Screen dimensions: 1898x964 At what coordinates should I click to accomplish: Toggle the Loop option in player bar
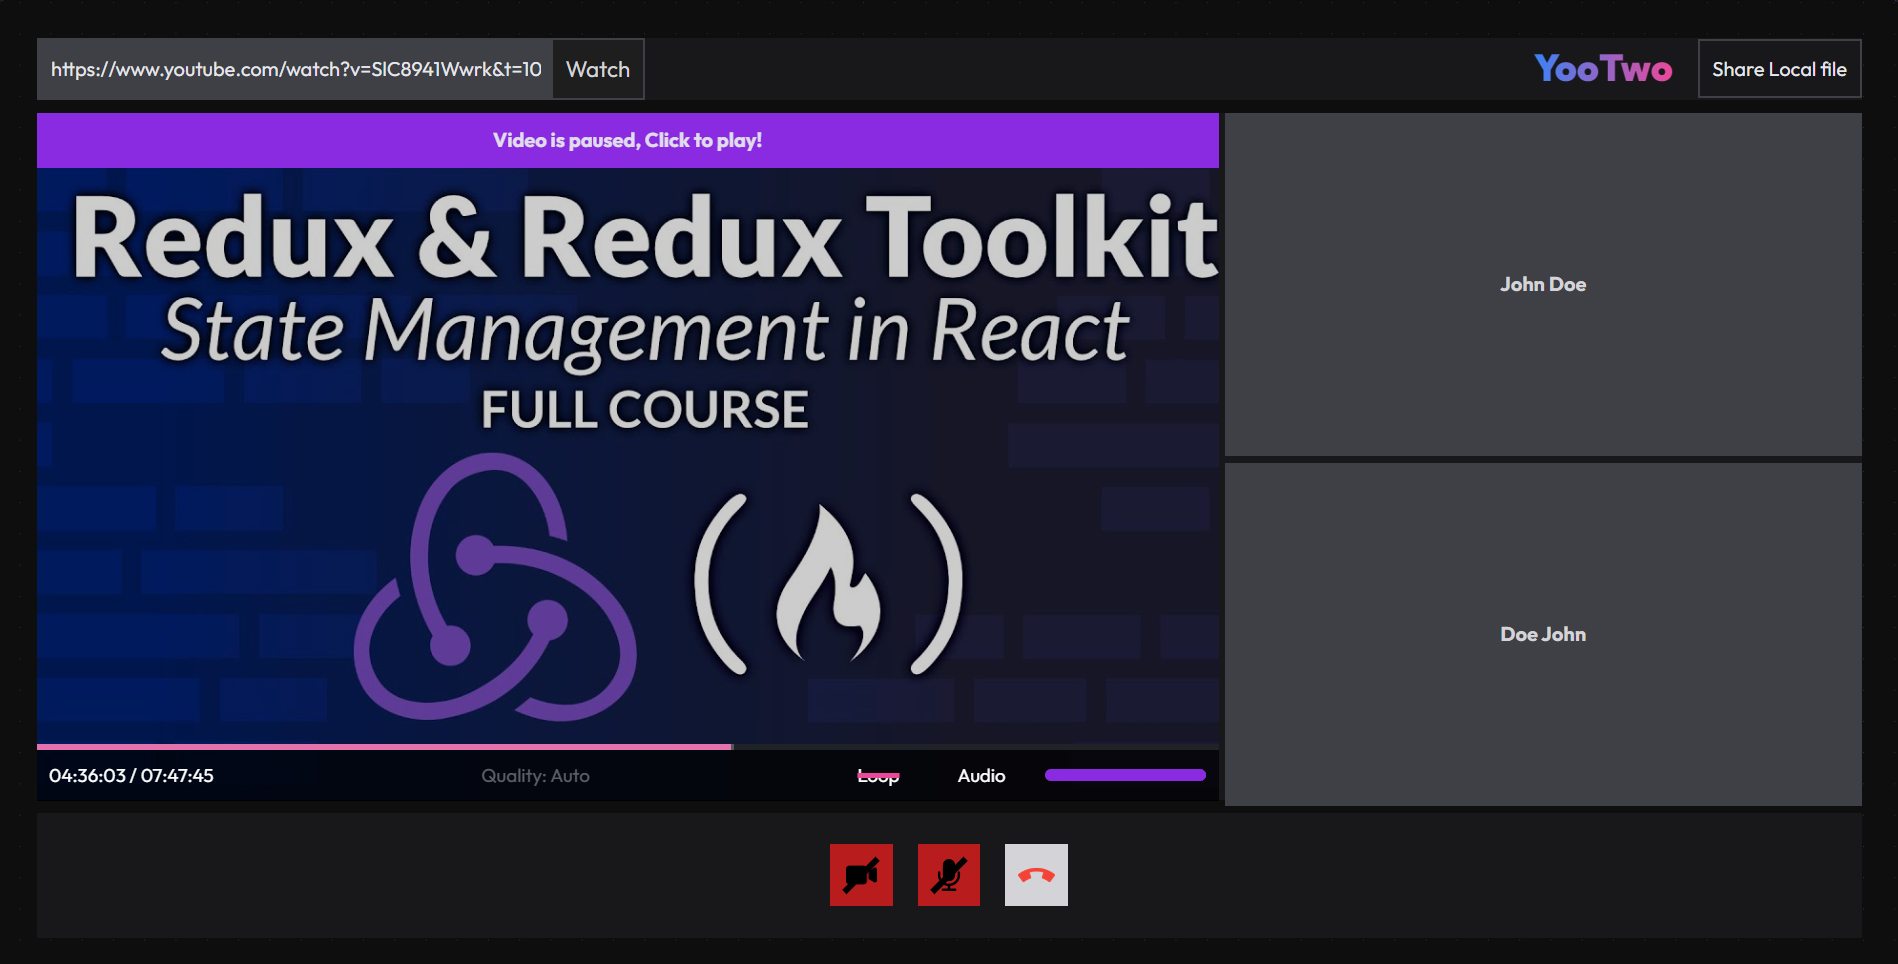[x=878, y=776]
